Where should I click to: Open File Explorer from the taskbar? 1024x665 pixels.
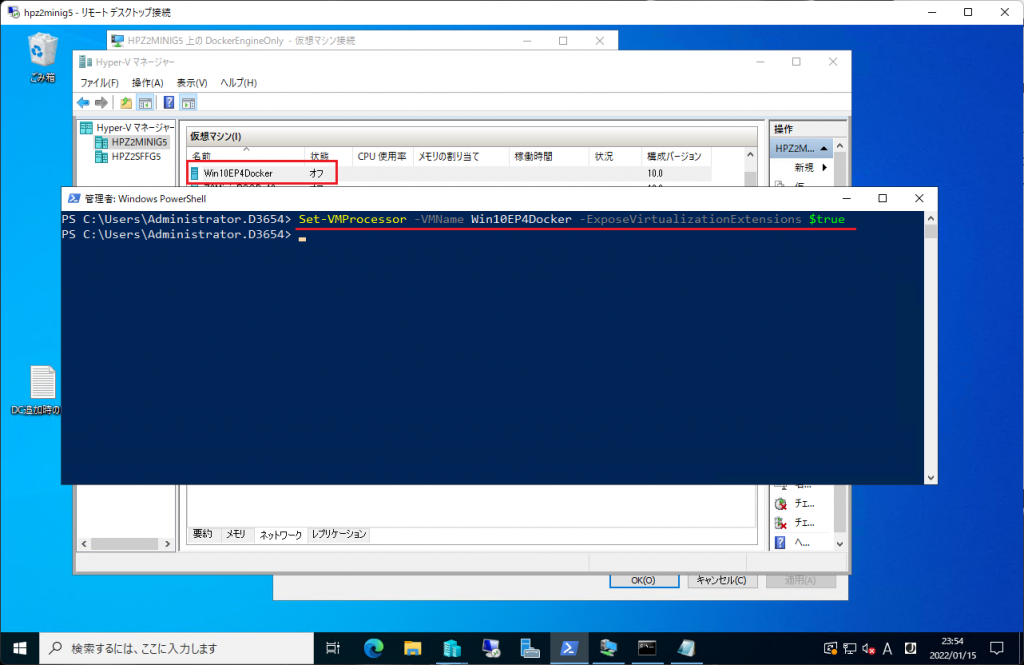413,648
